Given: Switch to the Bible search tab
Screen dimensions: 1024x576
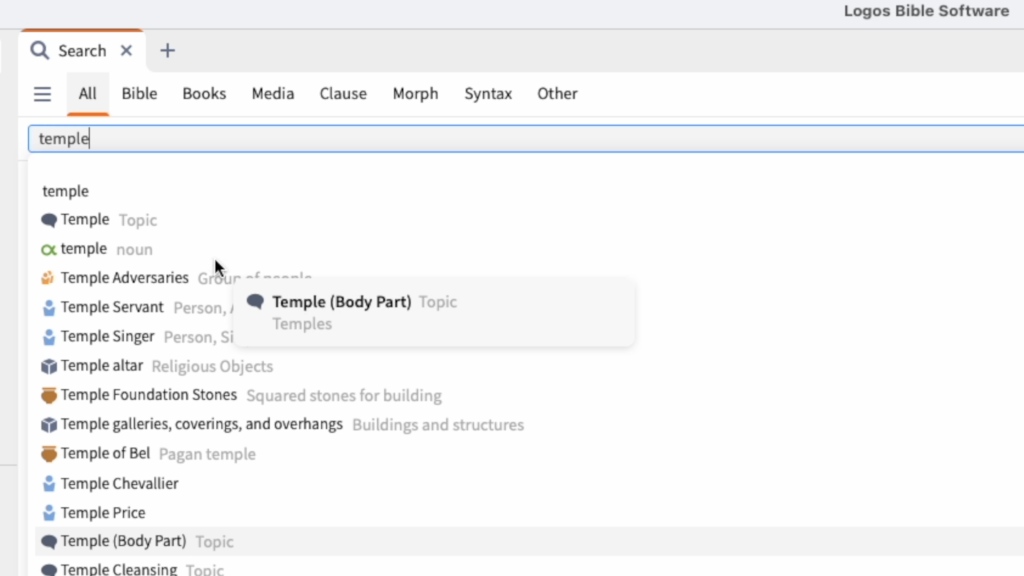Looking at the screenshot, I should pos(139,93).
